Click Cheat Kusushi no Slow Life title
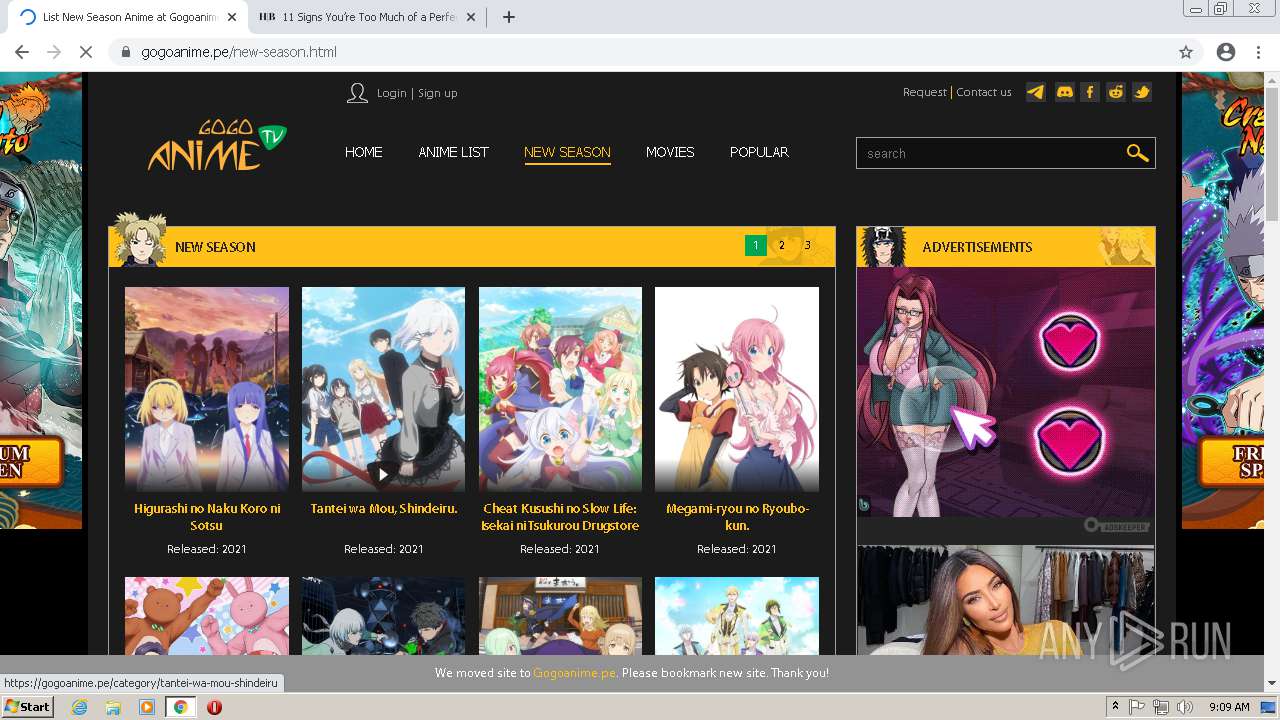Screen dimensions: 1280x720 tap(560, 517)
